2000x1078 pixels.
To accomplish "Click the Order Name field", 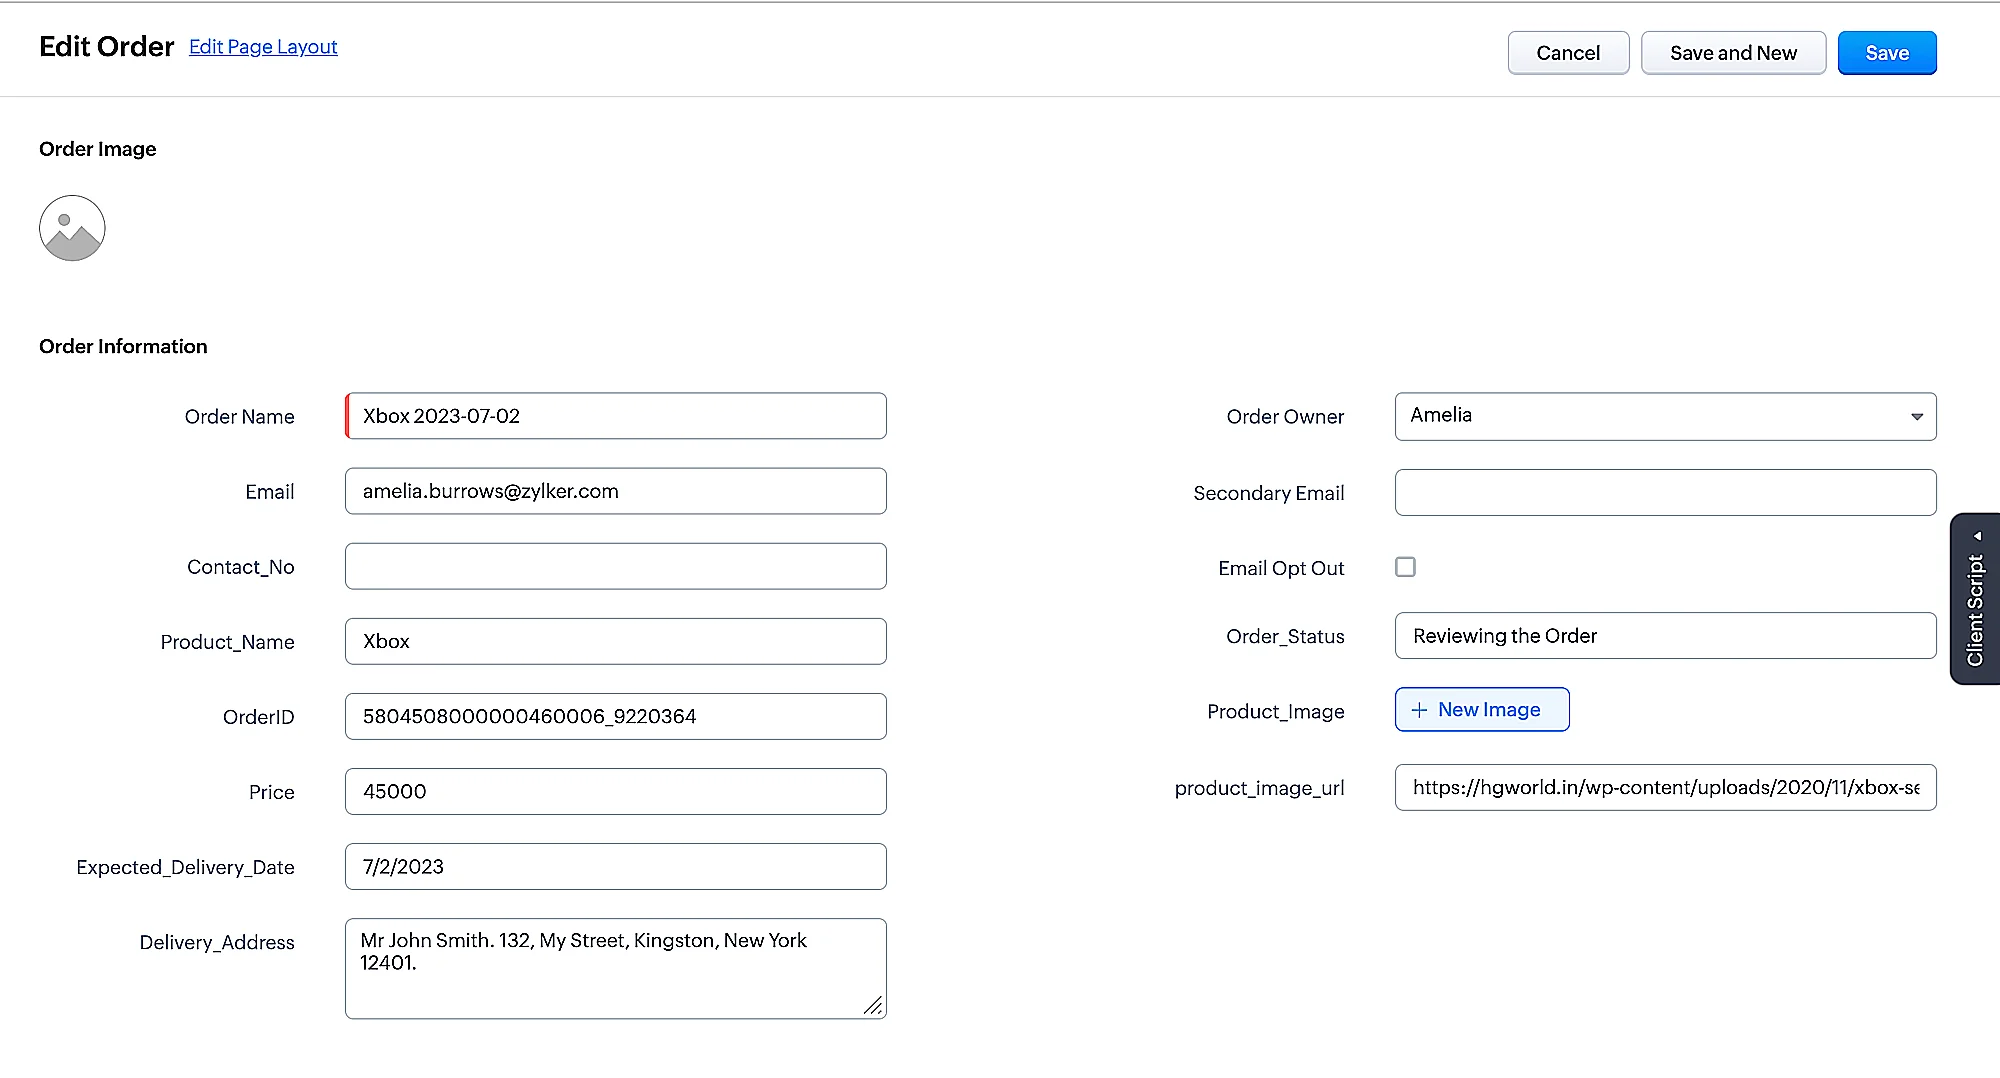I will pos(615,416).
